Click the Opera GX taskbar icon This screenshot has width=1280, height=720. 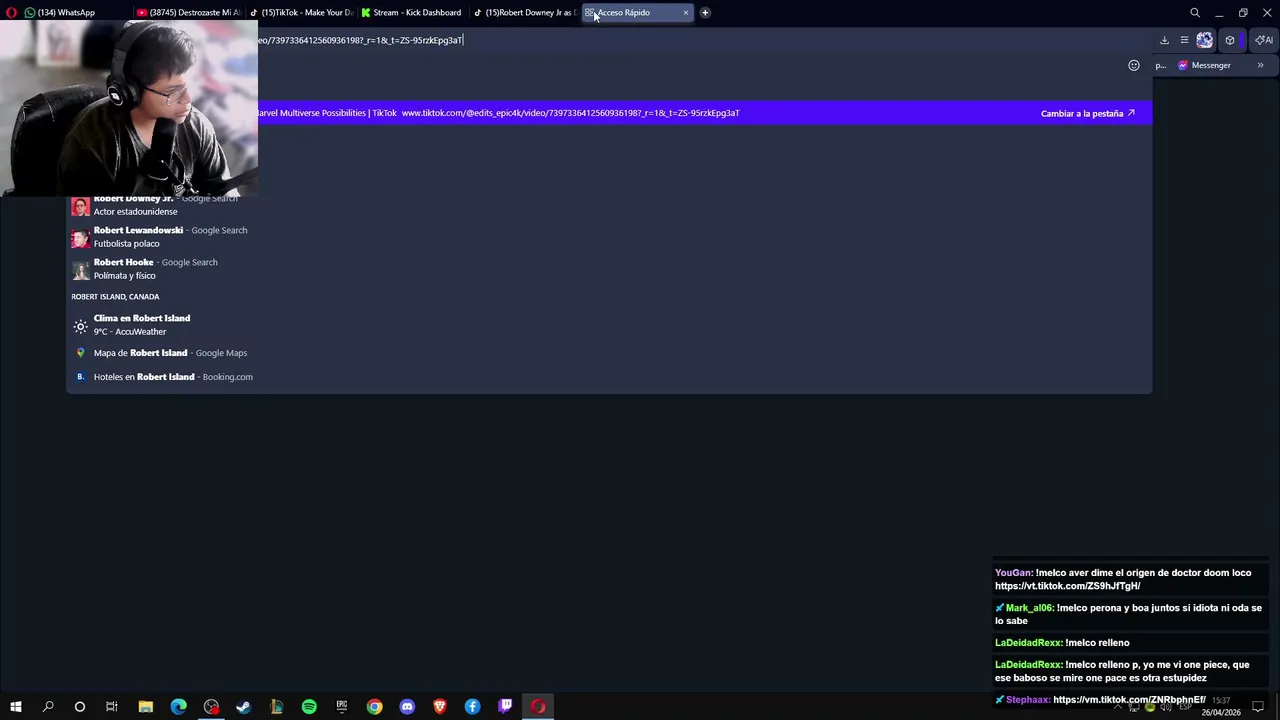pyautogui.click(x=538, y=707)
